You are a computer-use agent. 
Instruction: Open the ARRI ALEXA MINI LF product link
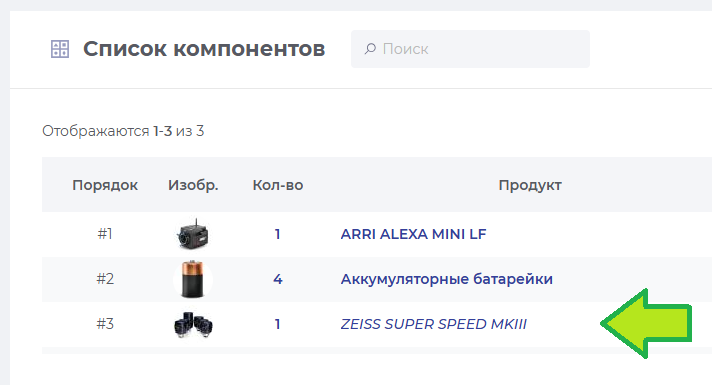pos(413,234)
